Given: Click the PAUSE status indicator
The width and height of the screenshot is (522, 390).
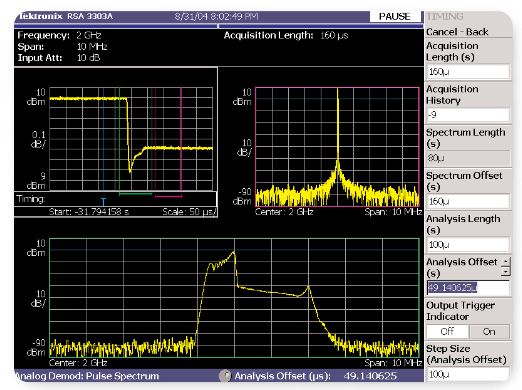Looking at the screenshot, I should [395, 16].
